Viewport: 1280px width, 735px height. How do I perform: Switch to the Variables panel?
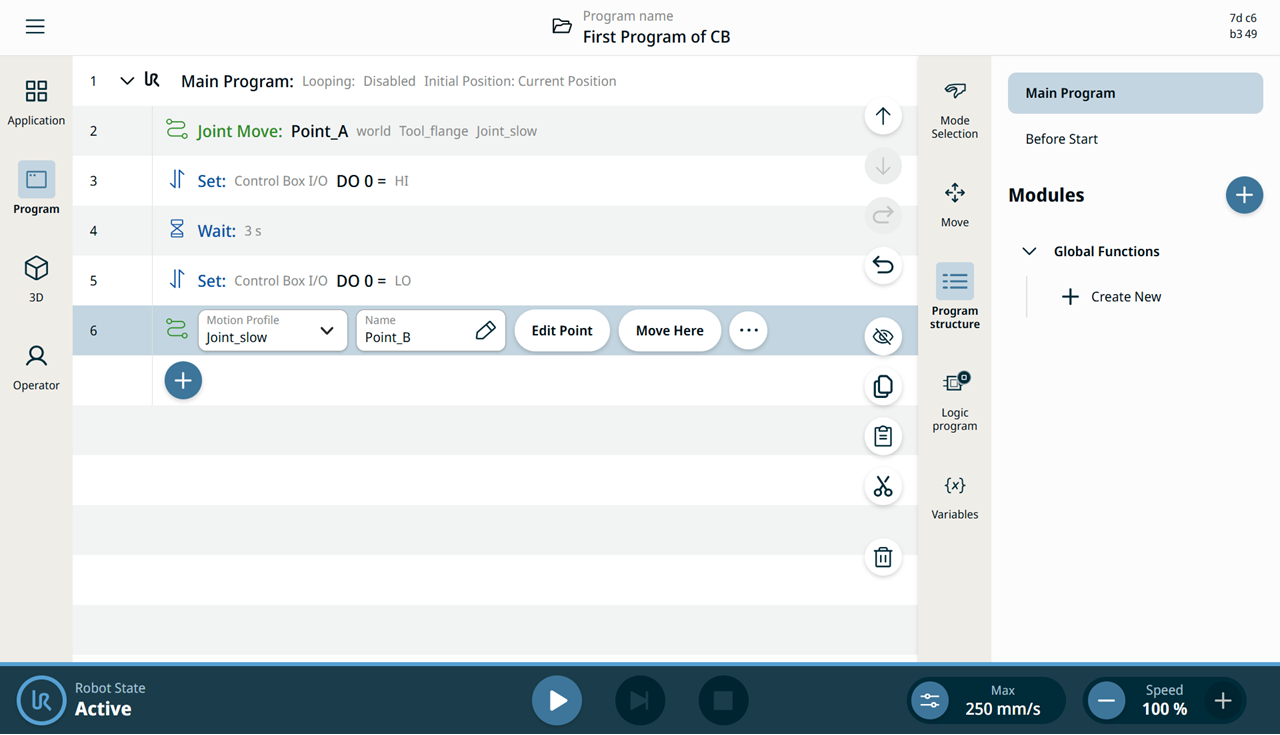(x=955, y=497)
